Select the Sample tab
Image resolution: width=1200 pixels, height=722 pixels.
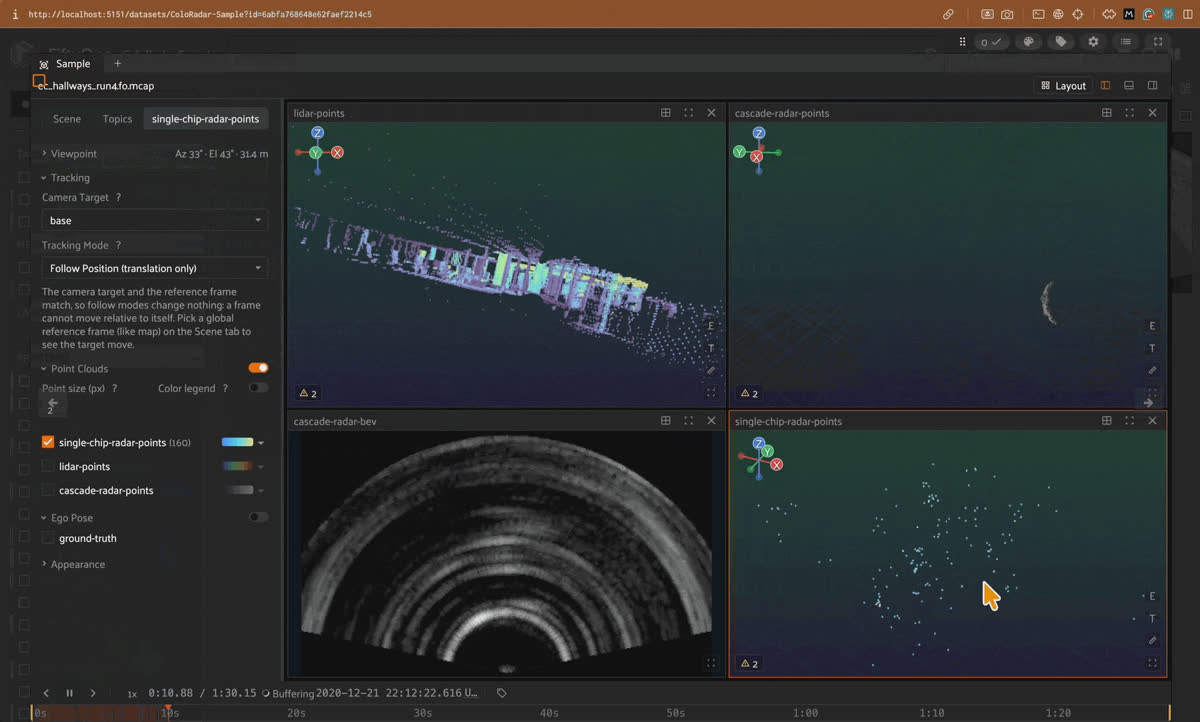(65, 64)
